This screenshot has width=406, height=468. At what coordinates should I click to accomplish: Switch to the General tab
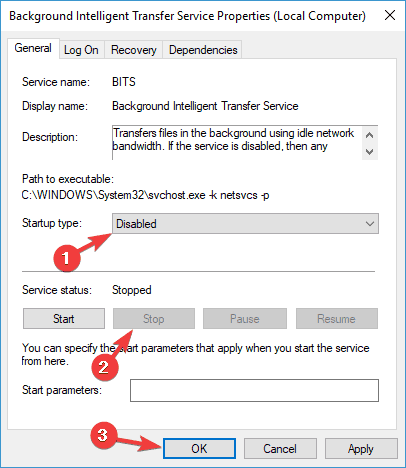(x=33, y=48)
